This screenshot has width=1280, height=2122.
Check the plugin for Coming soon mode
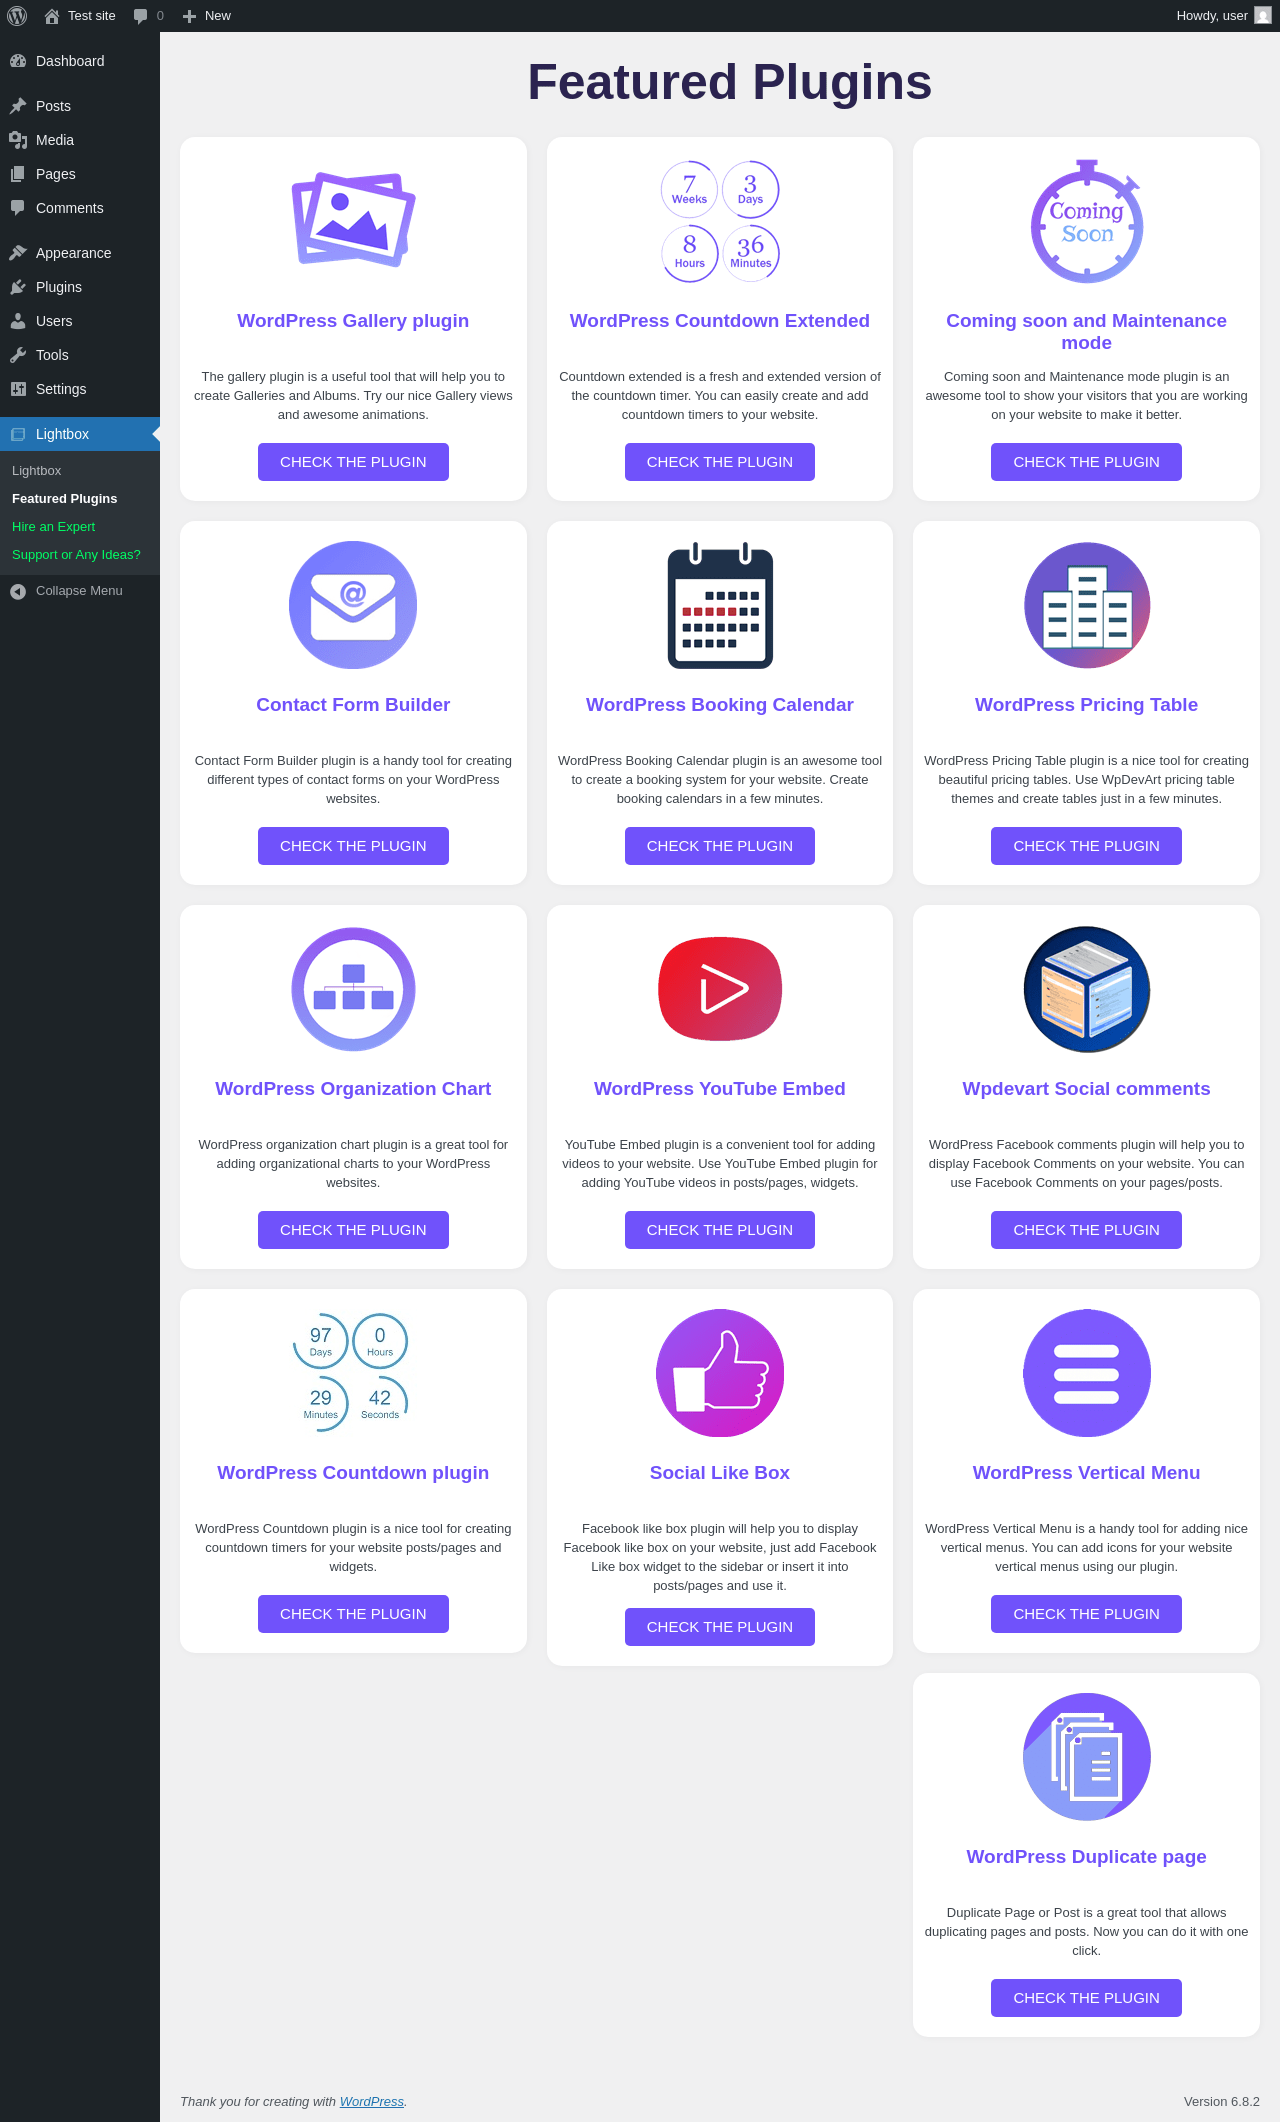coord(1087,462)
